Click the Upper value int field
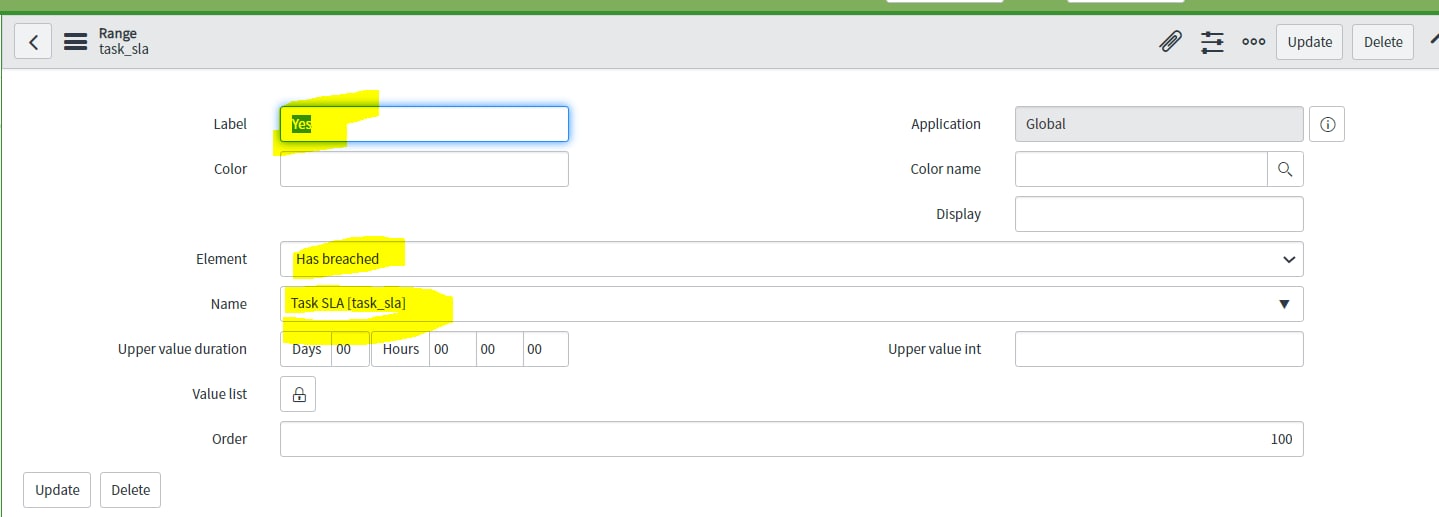 1159,349
